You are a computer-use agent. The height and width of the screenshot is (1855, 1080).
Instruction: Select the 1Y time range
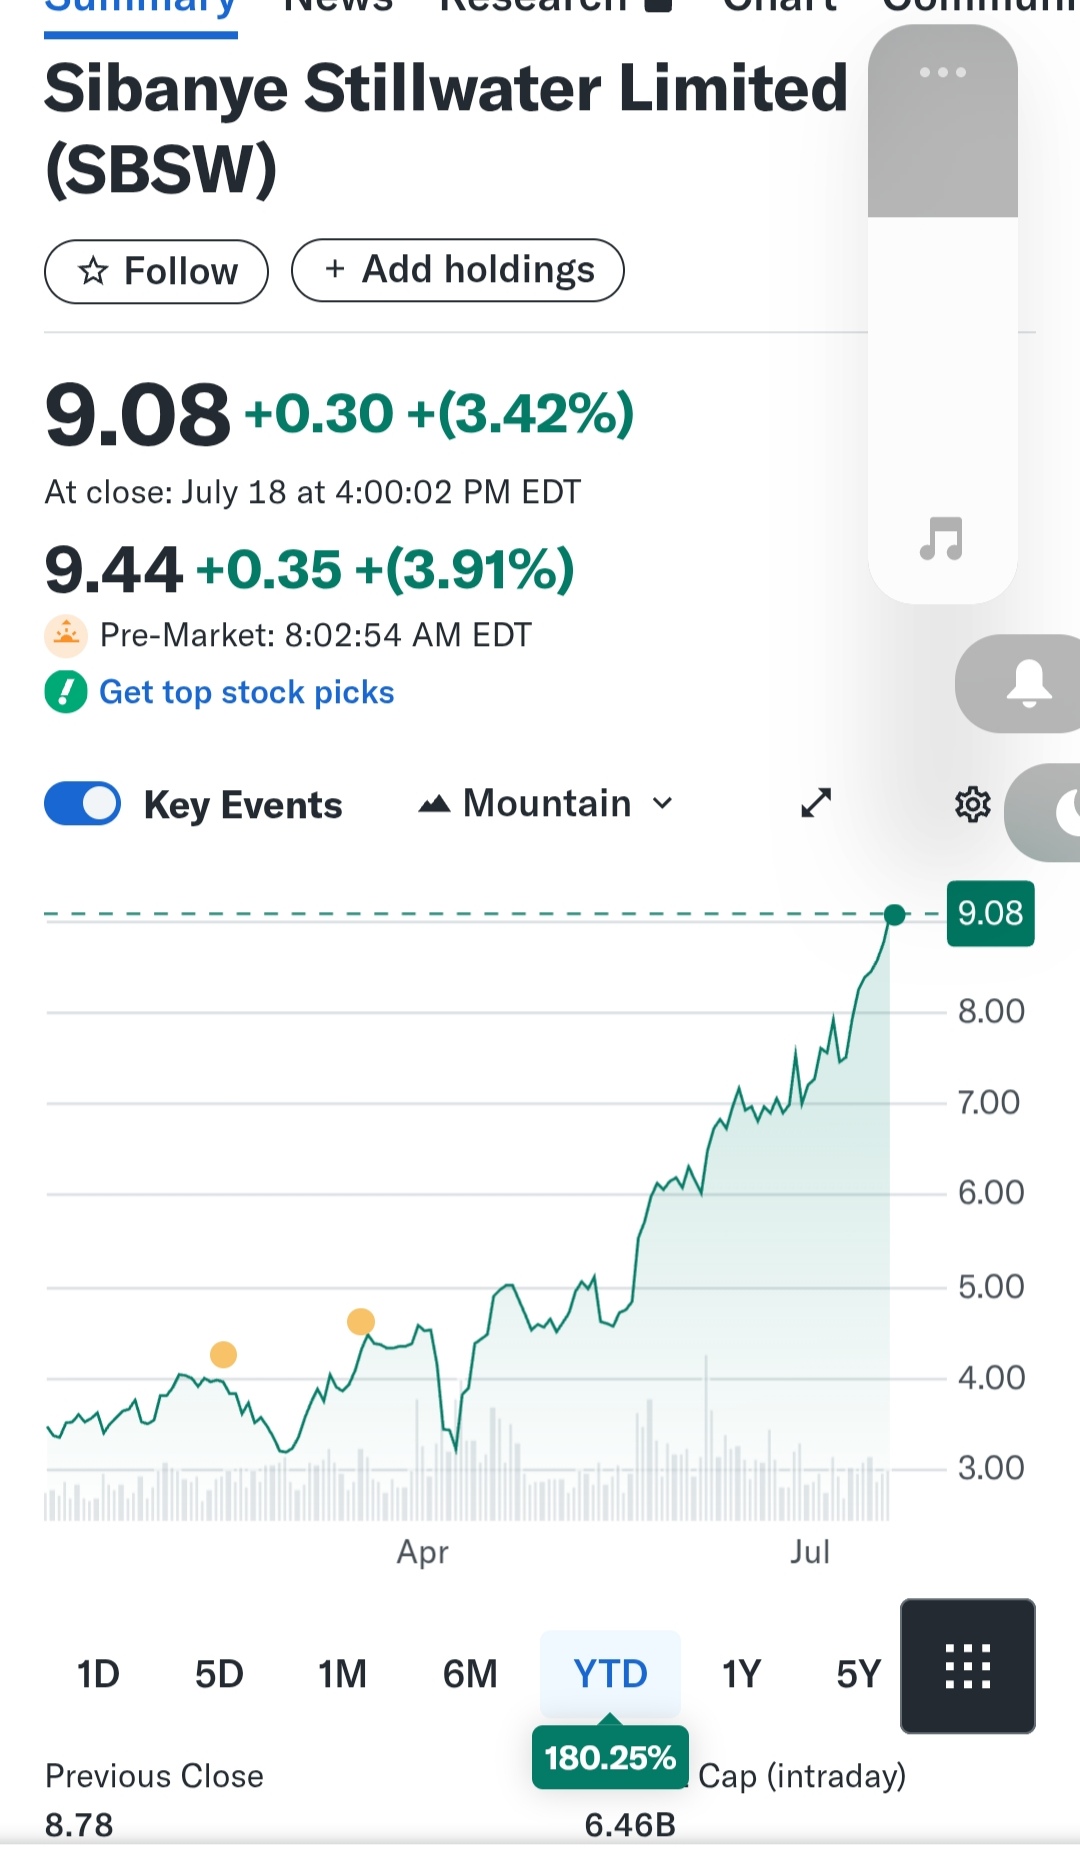[x=741, y=1673]
